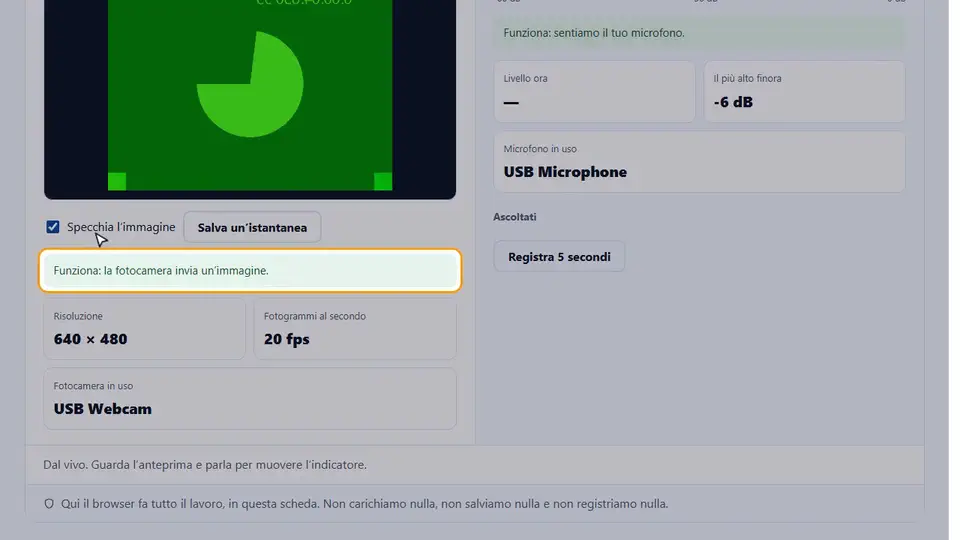Click the Il più alto finora label
960x540 pixels.
(x=748, y=78)
